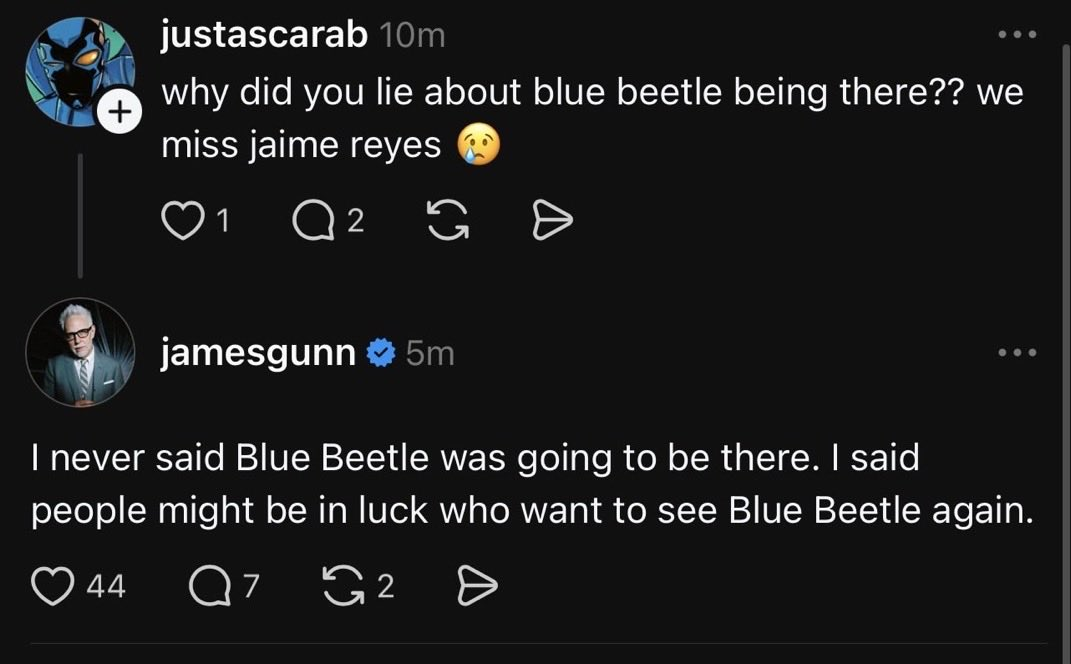
Task: Open the justascarab post text about jaime reyes
Action: point(592,118)
